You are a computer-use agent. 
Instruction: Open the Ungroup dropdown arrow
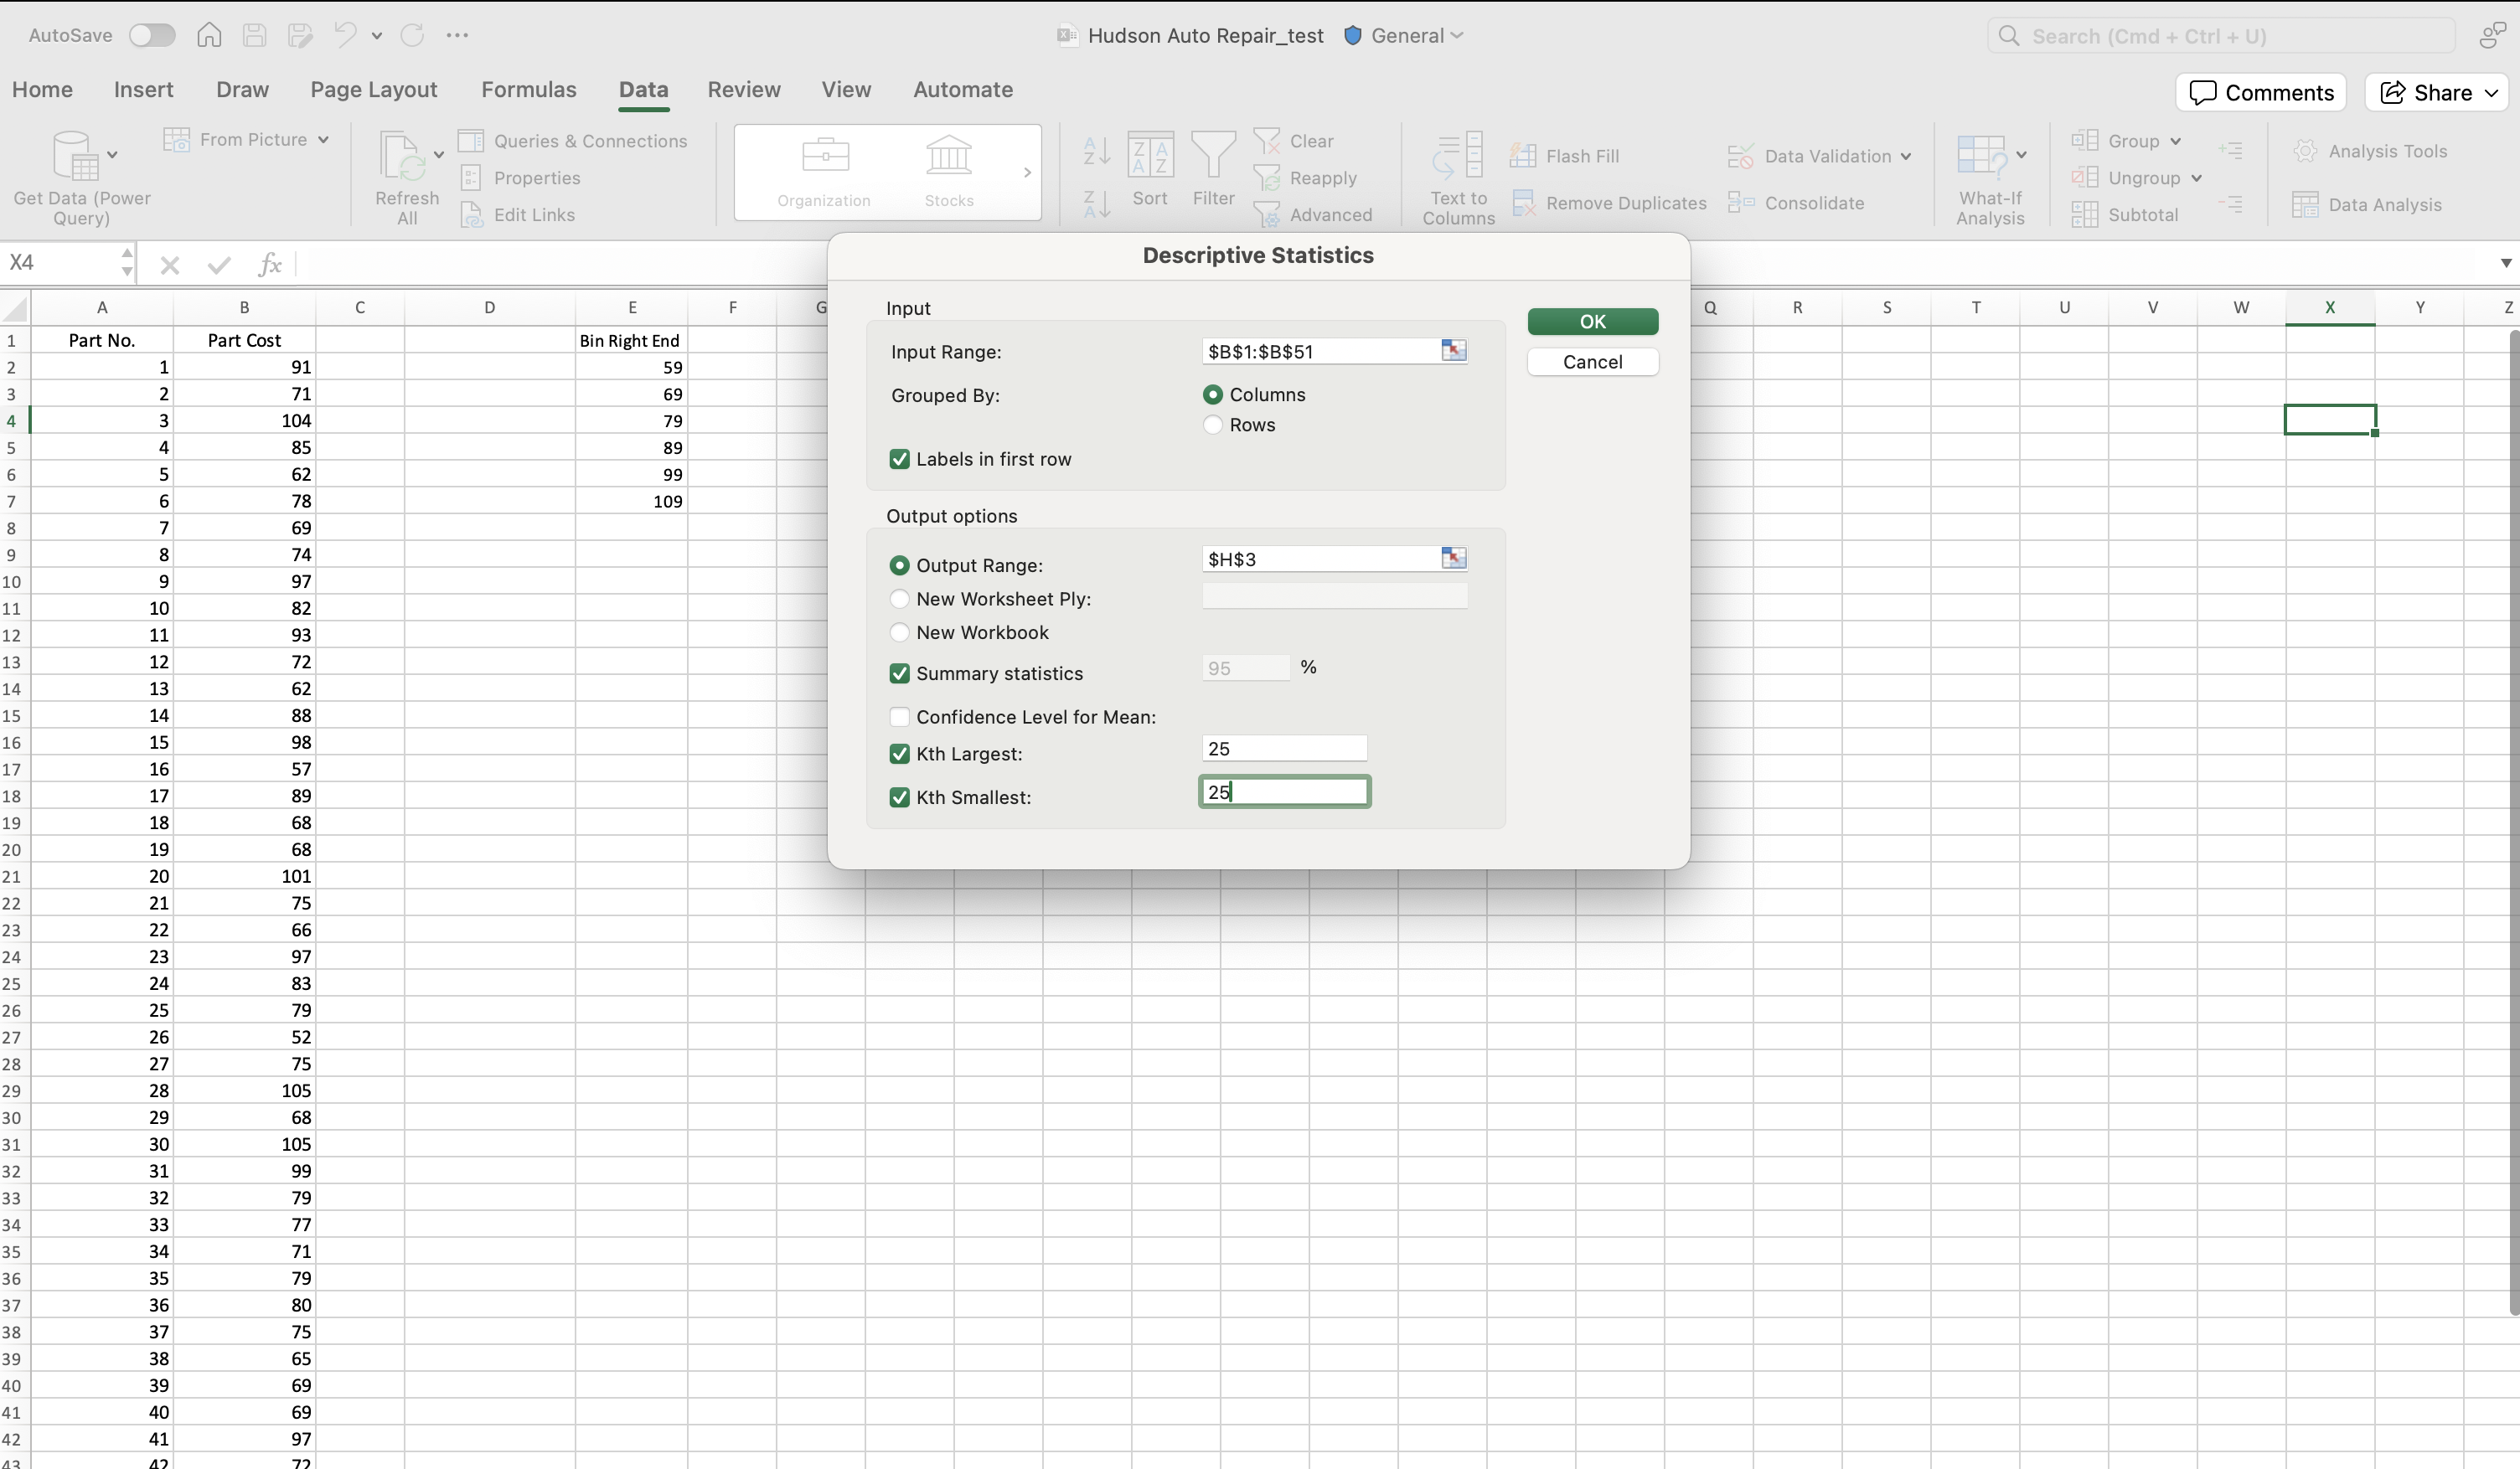click(2196, 178)
